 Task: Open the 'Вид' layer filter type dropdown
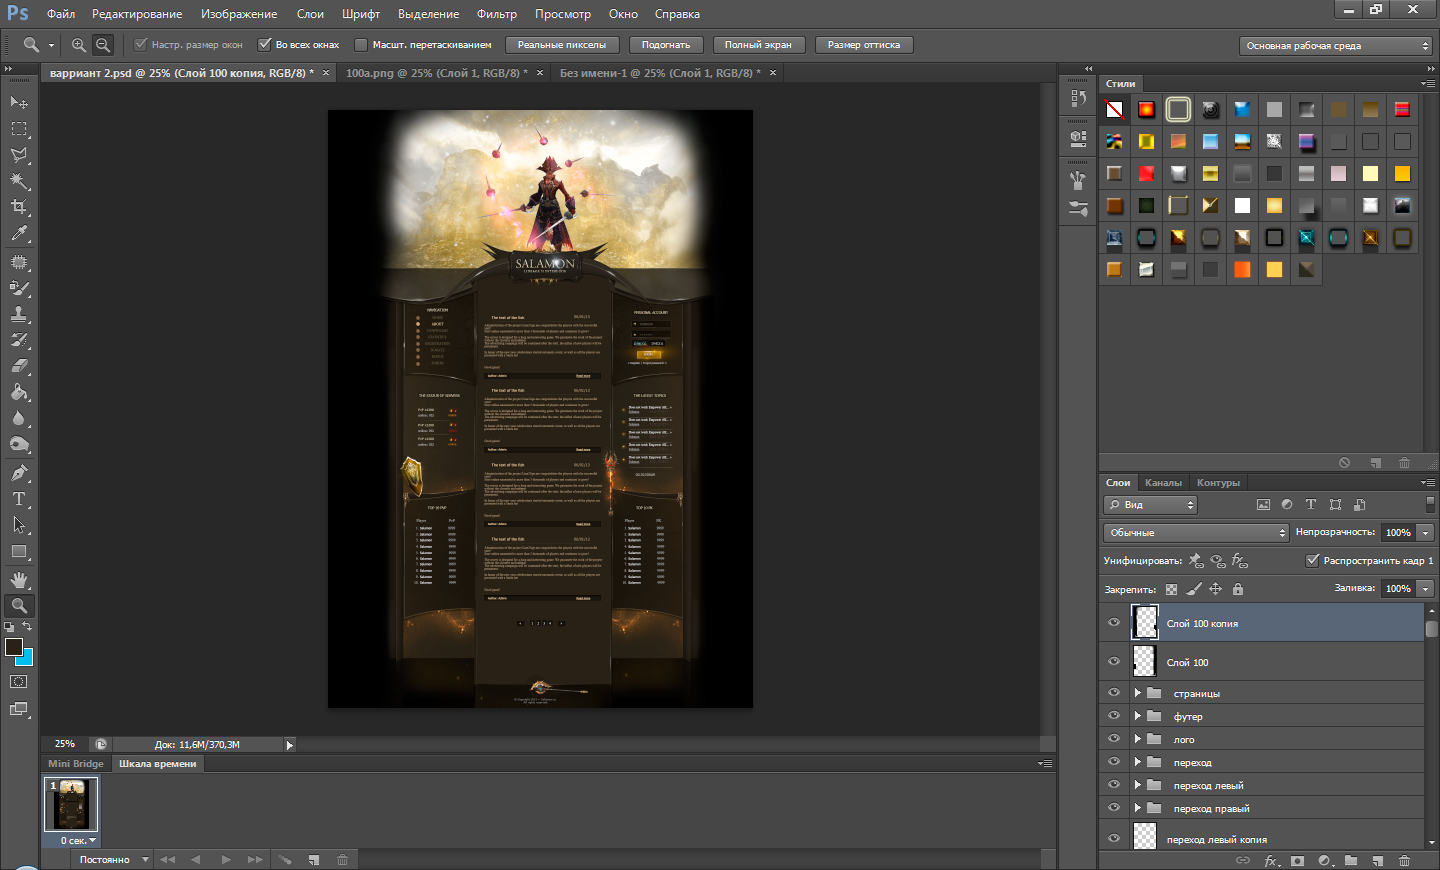coord(1150,504)
